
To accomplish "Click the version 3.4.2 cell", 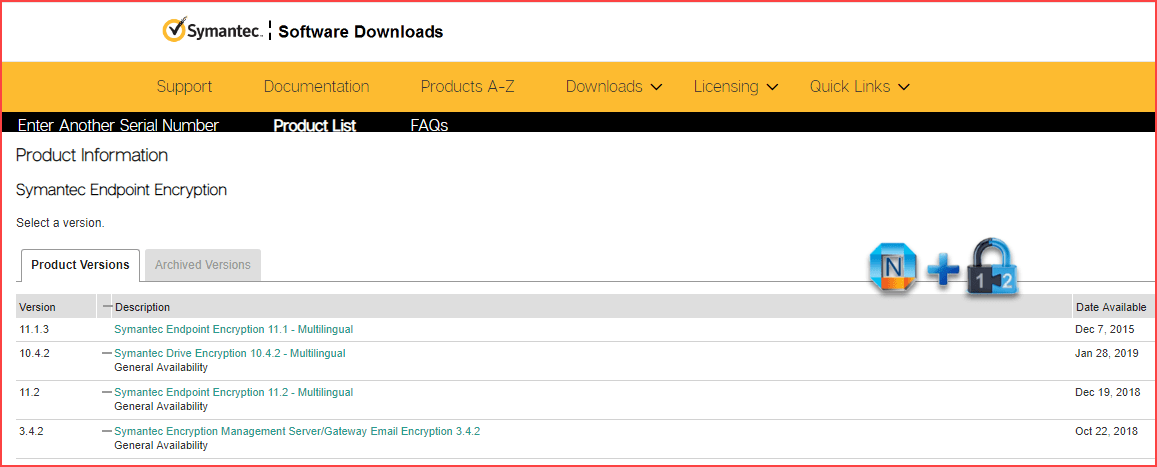I will [31, 431].
